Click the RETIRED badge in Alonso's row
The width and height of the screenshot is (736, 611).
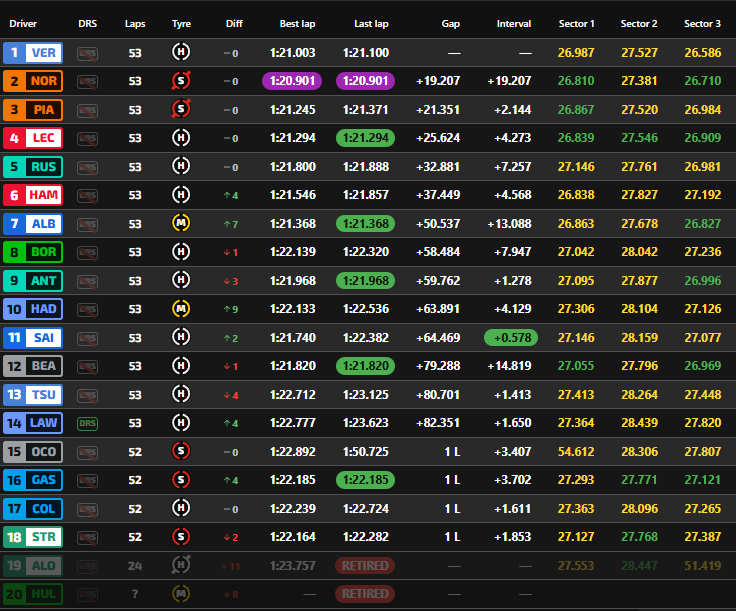coord(365,566)
